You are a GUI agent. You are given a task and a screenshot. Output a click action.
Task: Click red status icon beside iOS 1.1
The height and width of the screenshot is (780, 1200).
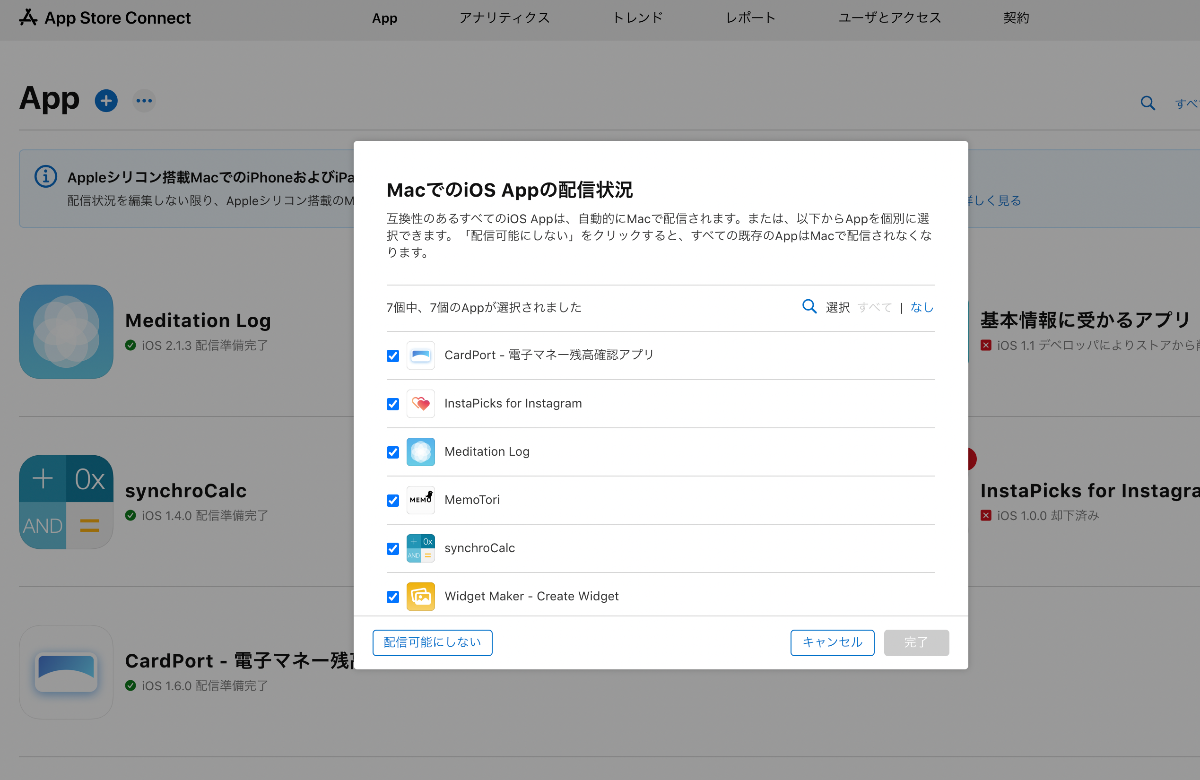(986, 345)
